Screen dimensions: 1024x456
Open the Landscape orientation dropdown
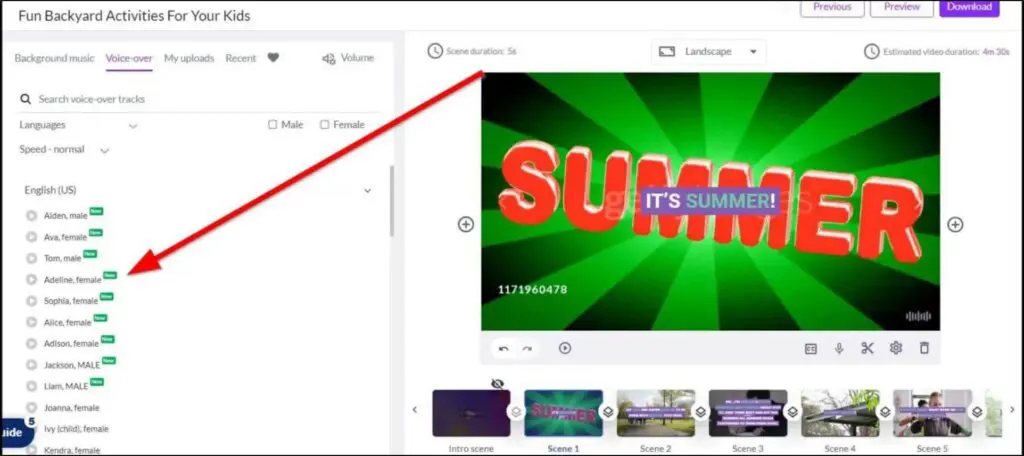[709, 52]
